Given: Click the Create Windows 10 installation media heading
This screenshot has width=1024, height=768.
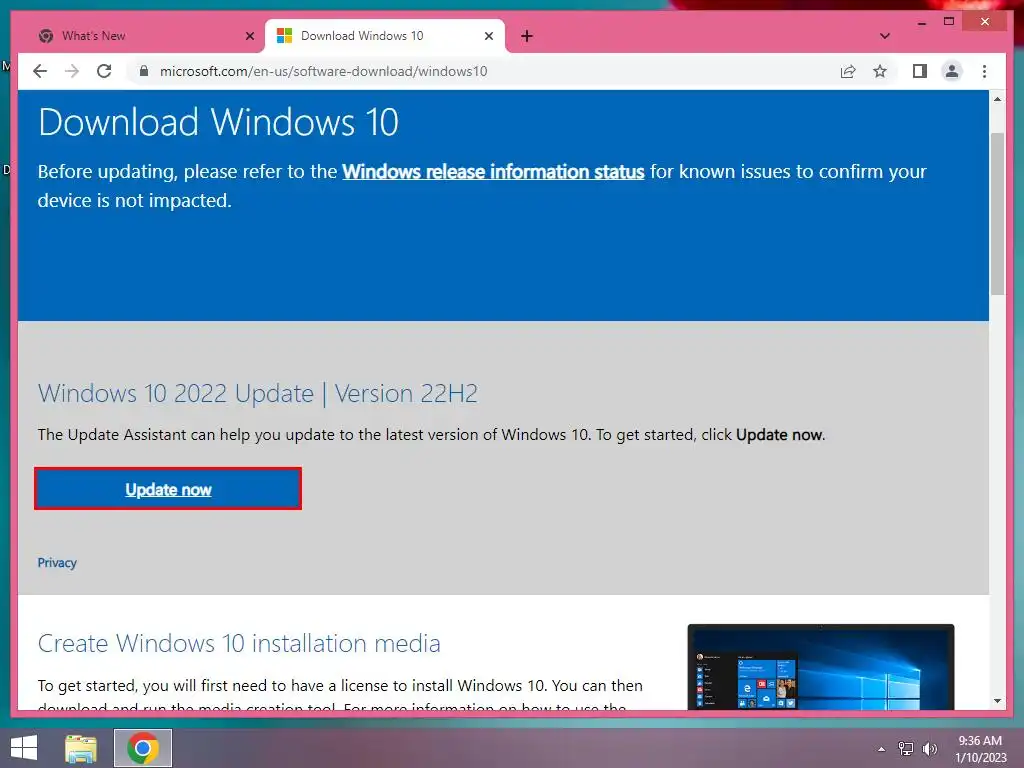Looking at the screenshot, I should [x=239, y=643].
